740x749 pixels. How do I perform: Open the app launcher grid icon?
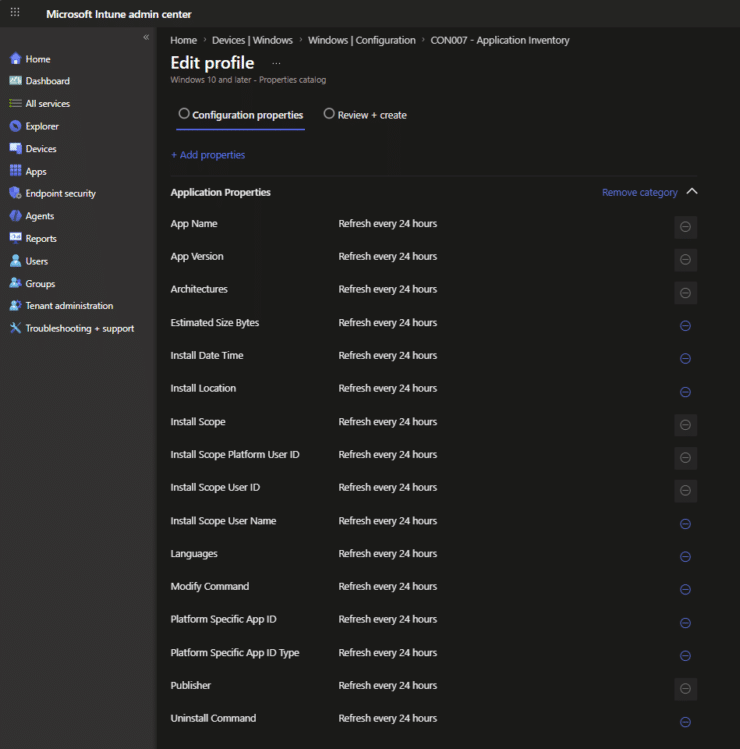click(x=15, y=12)
